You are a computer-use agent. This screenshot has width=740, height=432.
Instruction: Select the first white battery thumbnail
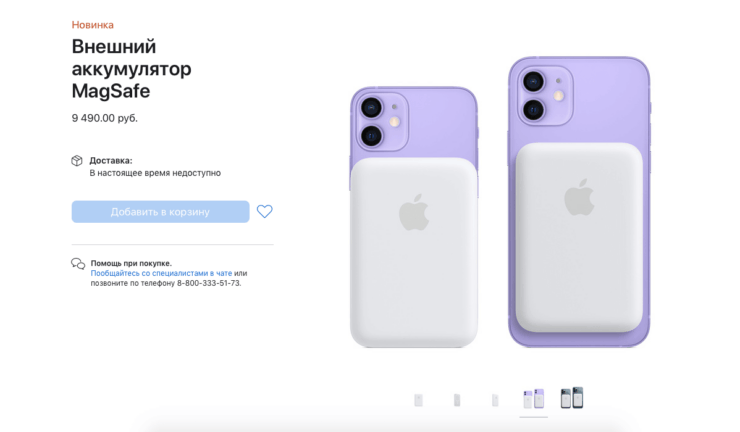coord(419,400)
